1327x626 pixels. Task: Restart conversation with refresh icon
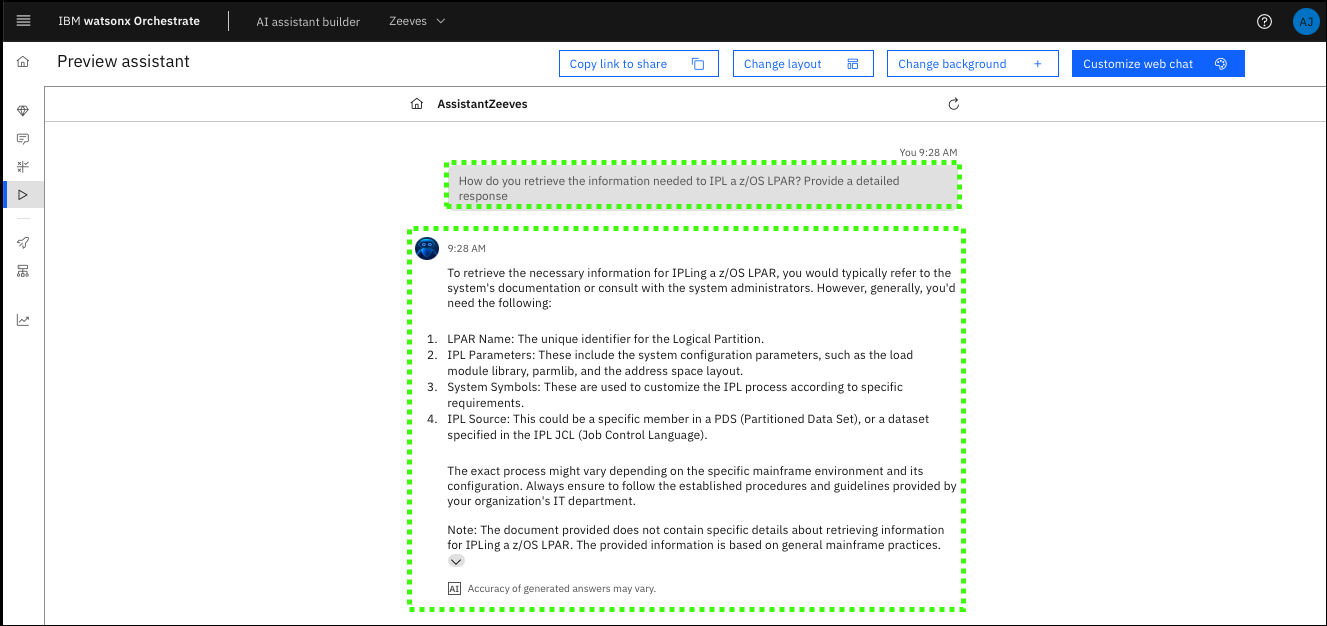point(953,104)
